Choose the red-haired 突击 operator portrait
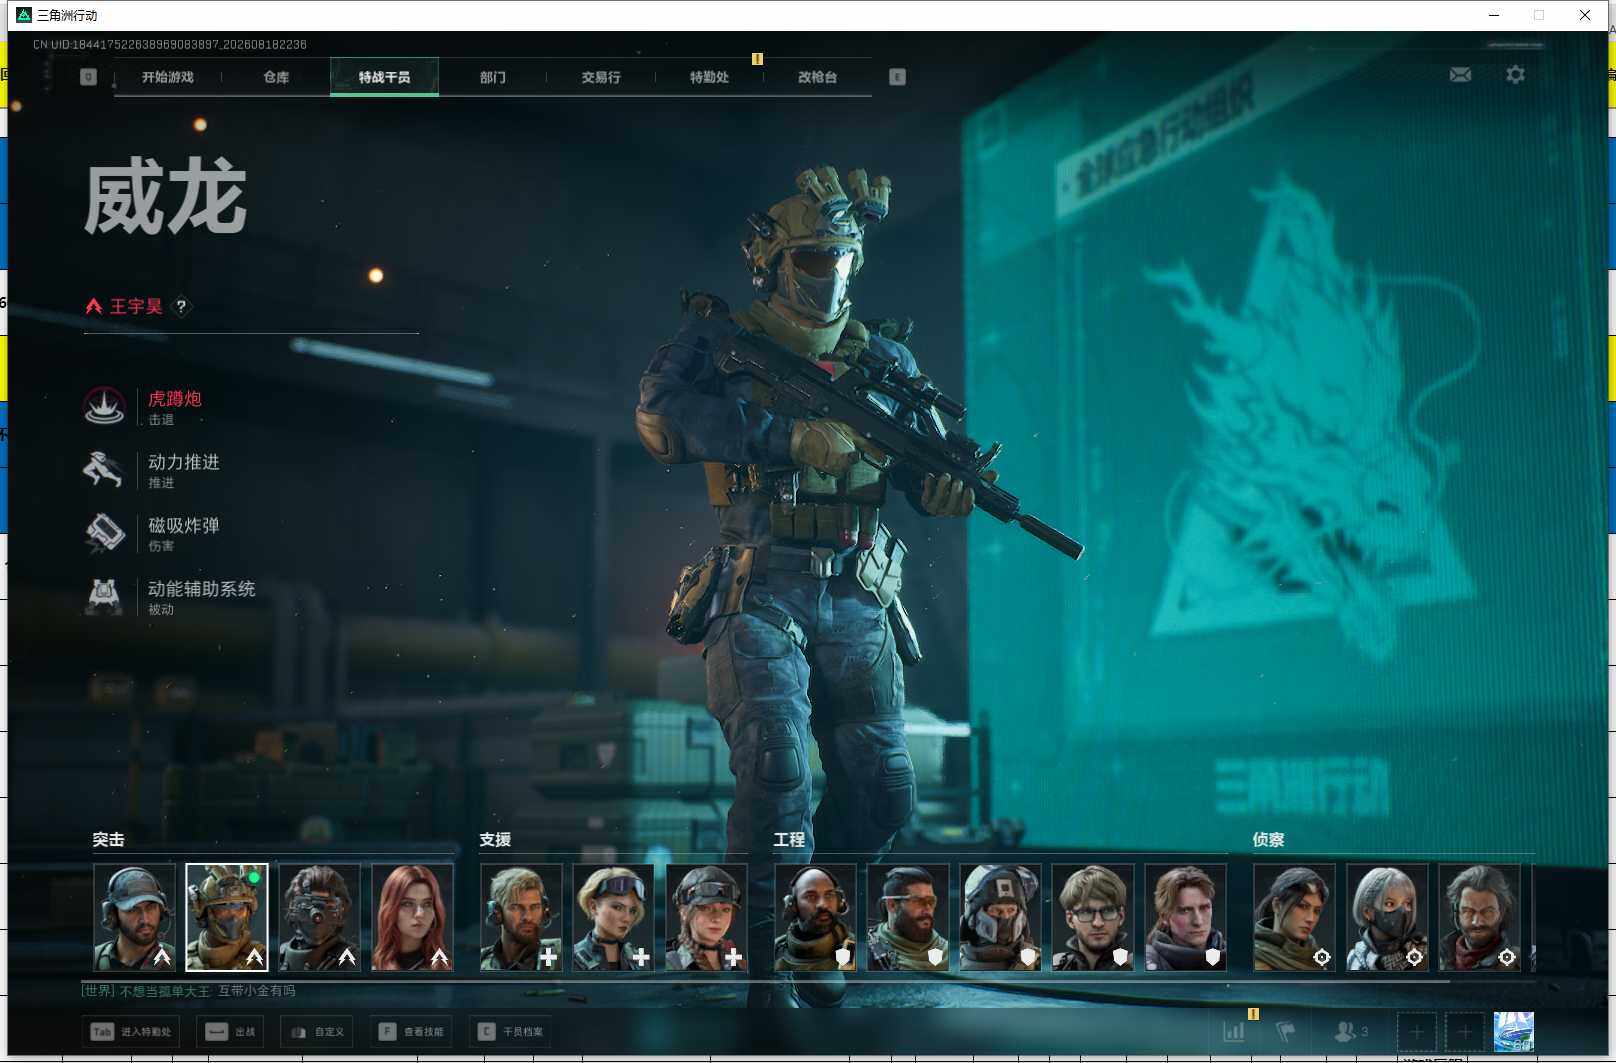 (412, 917)
